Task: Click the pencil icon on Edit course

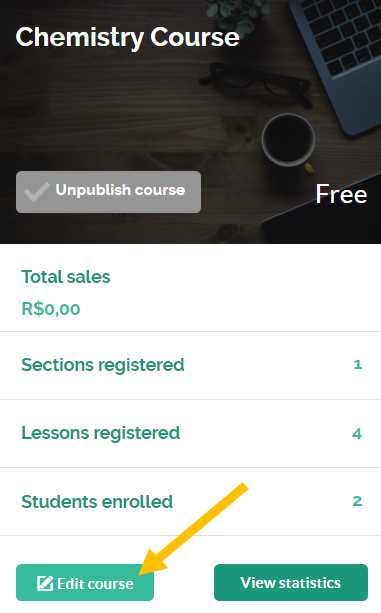Action: tap(45, 583)
